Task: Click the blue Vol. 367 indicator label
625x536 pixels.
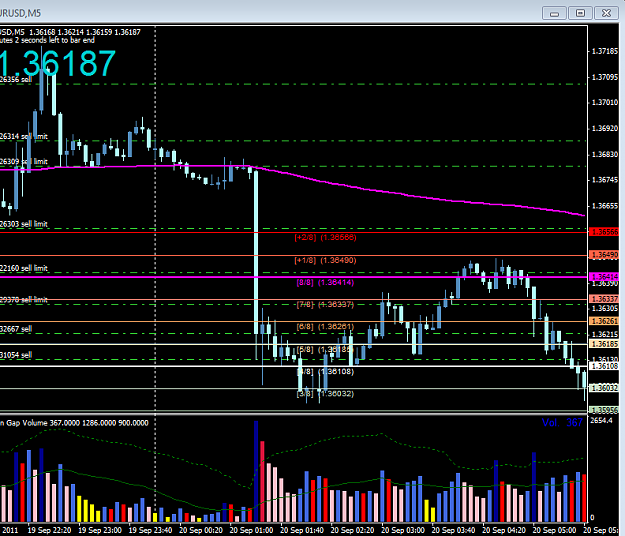Action: point(562,423)
